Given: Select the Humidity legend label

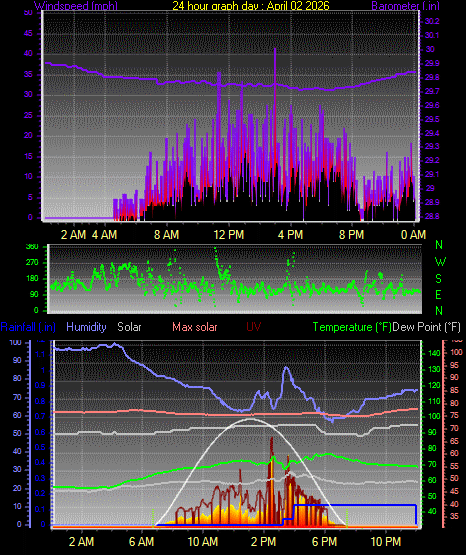Looking at the screenshot, I should coord(86,327).
